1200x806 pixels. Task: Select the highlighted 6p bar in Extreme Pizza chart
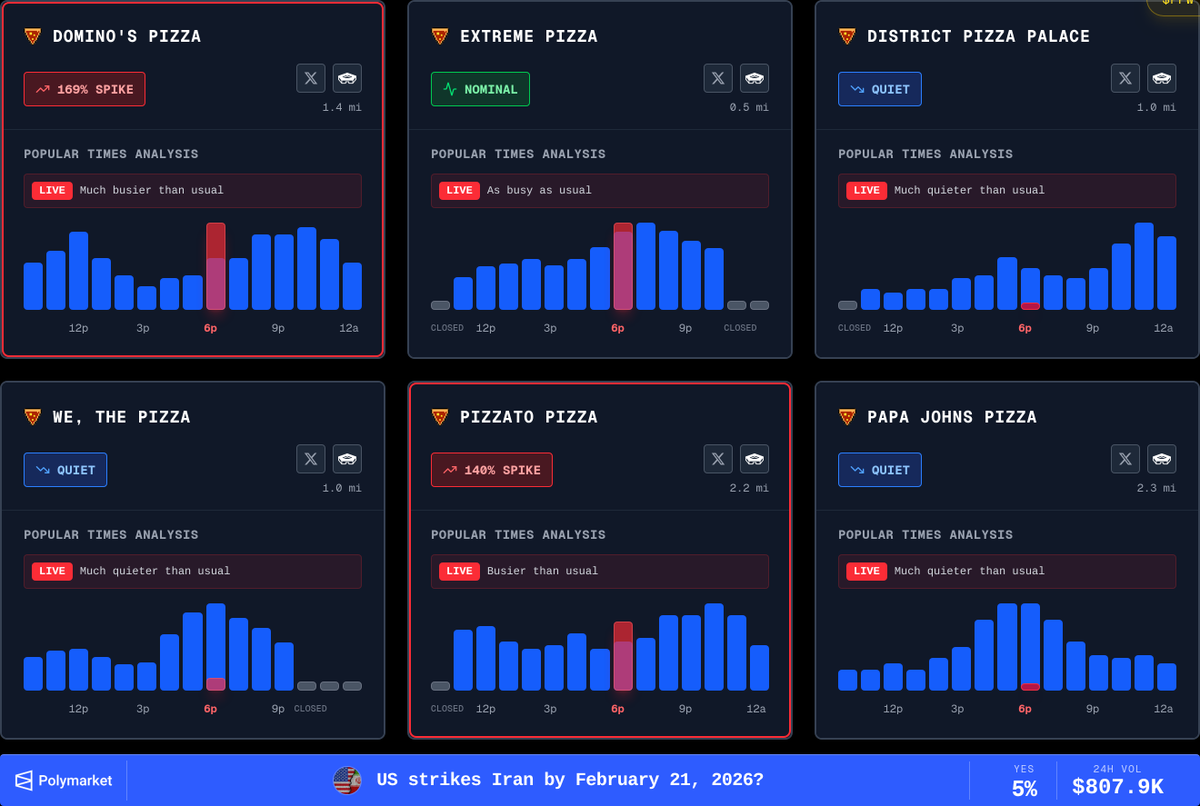point(623,266)
